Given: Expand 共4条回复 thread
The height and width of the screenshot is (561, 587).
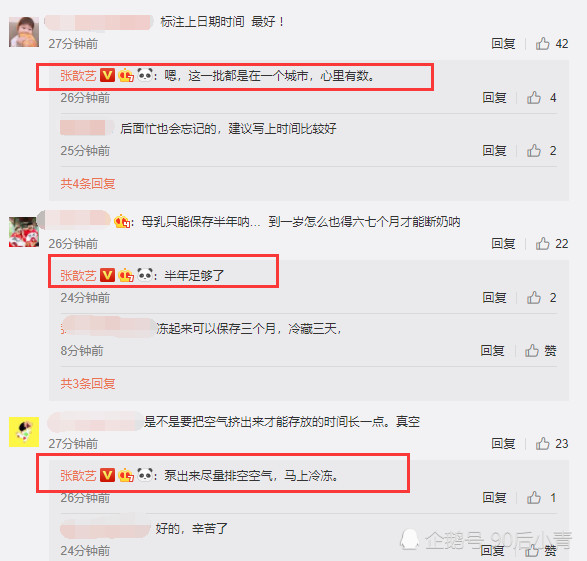Looking at the screenshot, I should pos(88,183).
